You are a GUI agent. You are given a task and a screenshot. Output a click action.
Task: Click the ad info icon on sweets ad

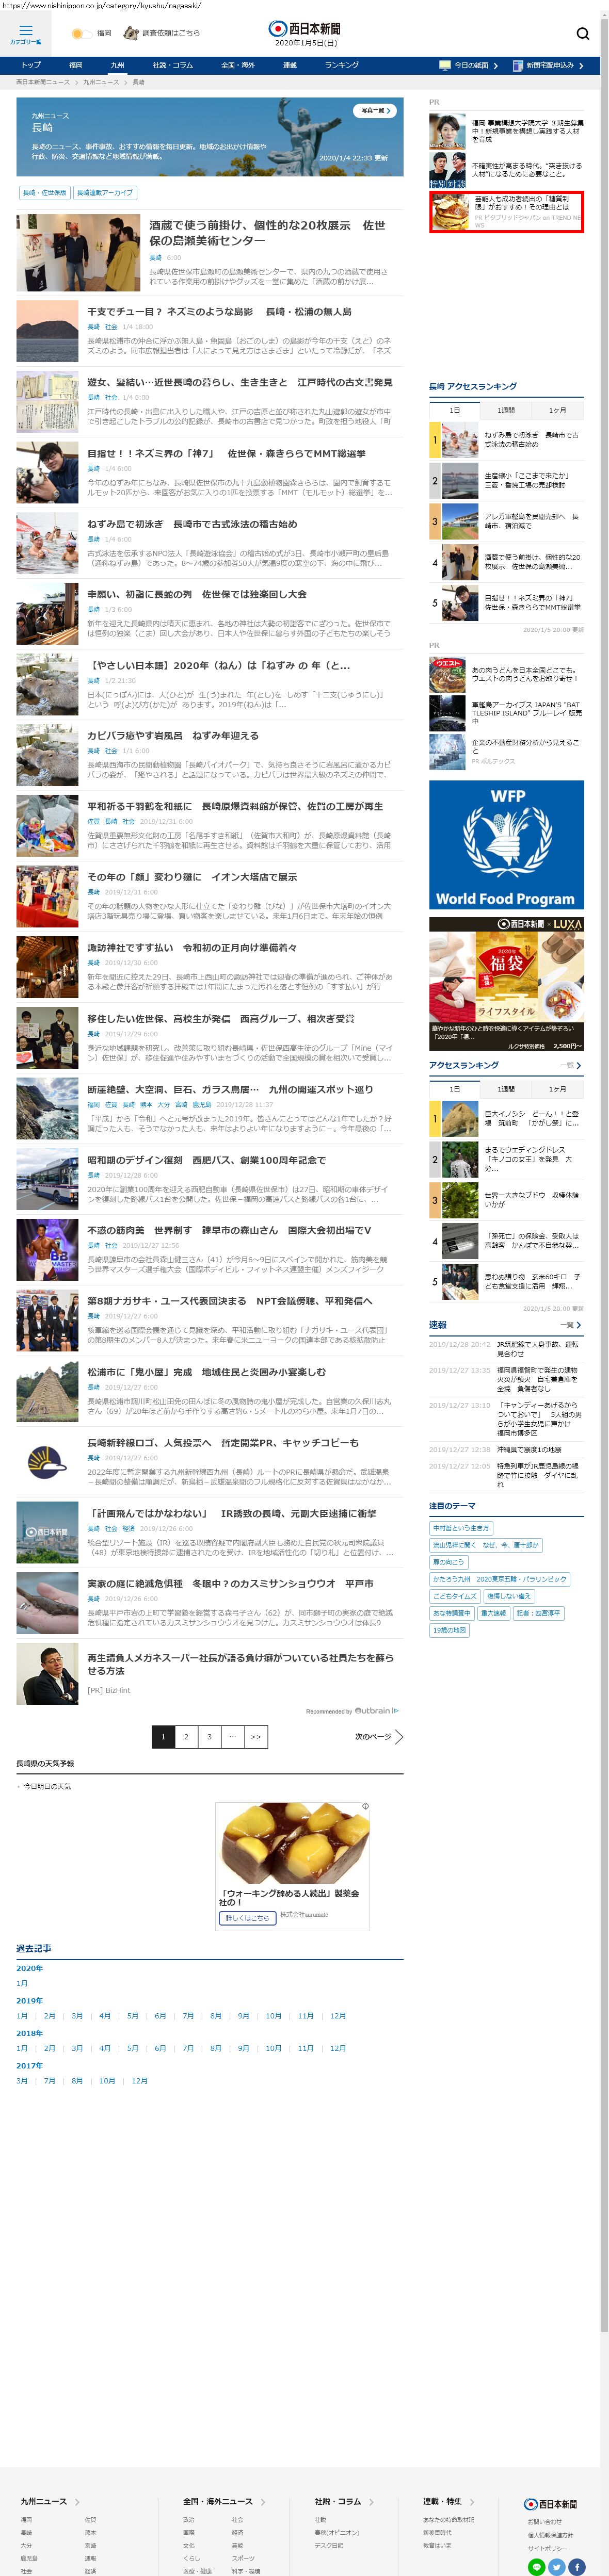(365, 1806)
